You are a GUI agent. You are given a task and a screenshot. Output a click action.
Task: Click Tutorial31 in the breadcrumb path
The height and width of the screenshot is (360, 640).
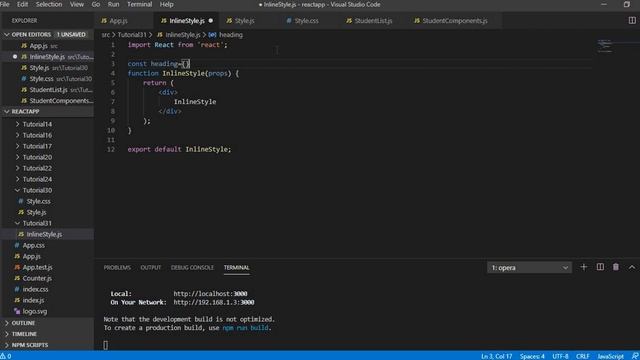pyautogui.click(x=131, y=35)
